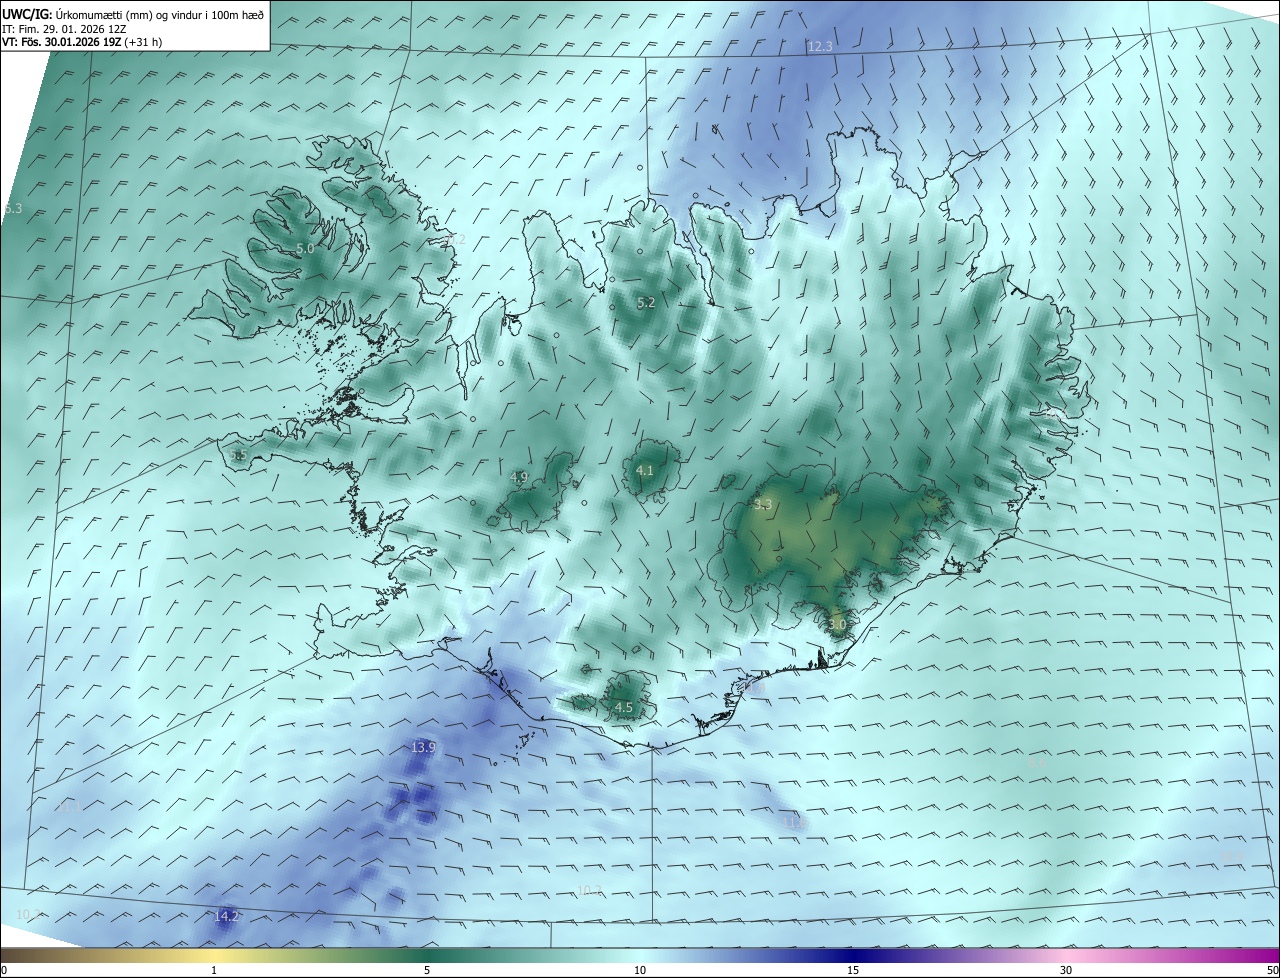Screen dimensions: 1280x978
Task: Click the 4.1 value label on the glacier
Action: point(644,470)
